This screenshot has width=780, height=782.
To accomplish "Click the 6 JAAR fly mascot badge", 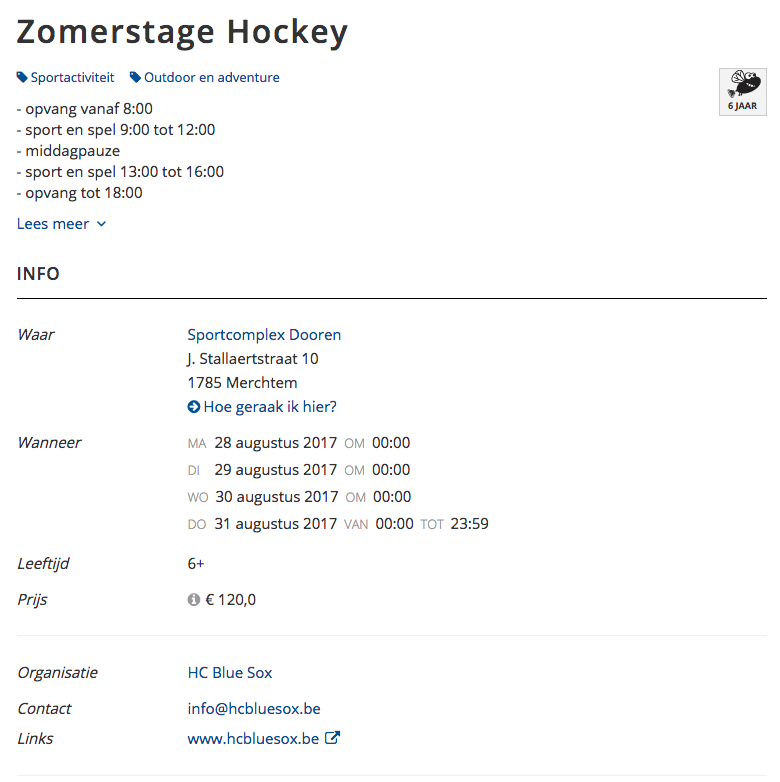I will (742, 92).
